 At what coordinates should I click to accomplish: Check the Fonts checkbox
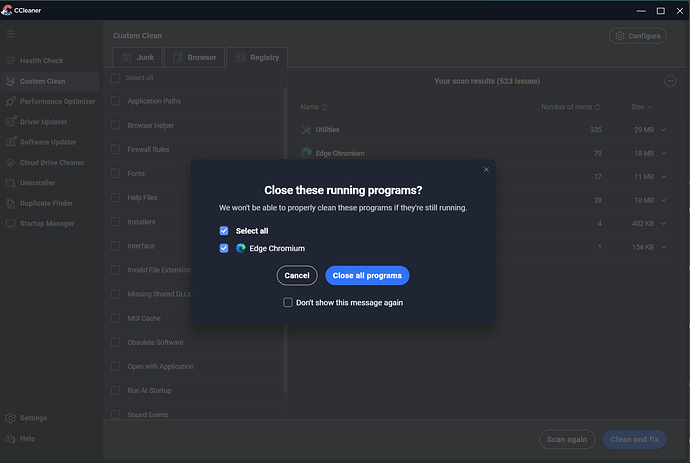115,173
